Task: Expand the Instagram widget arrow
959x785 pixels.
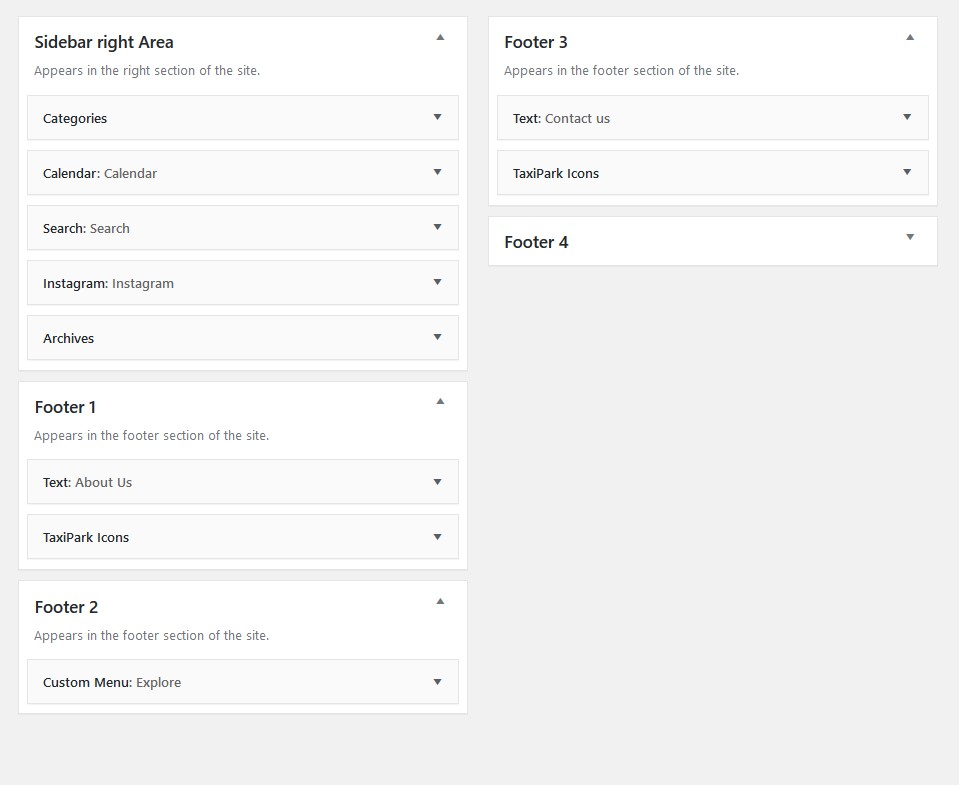Action: tap(437, 282)
